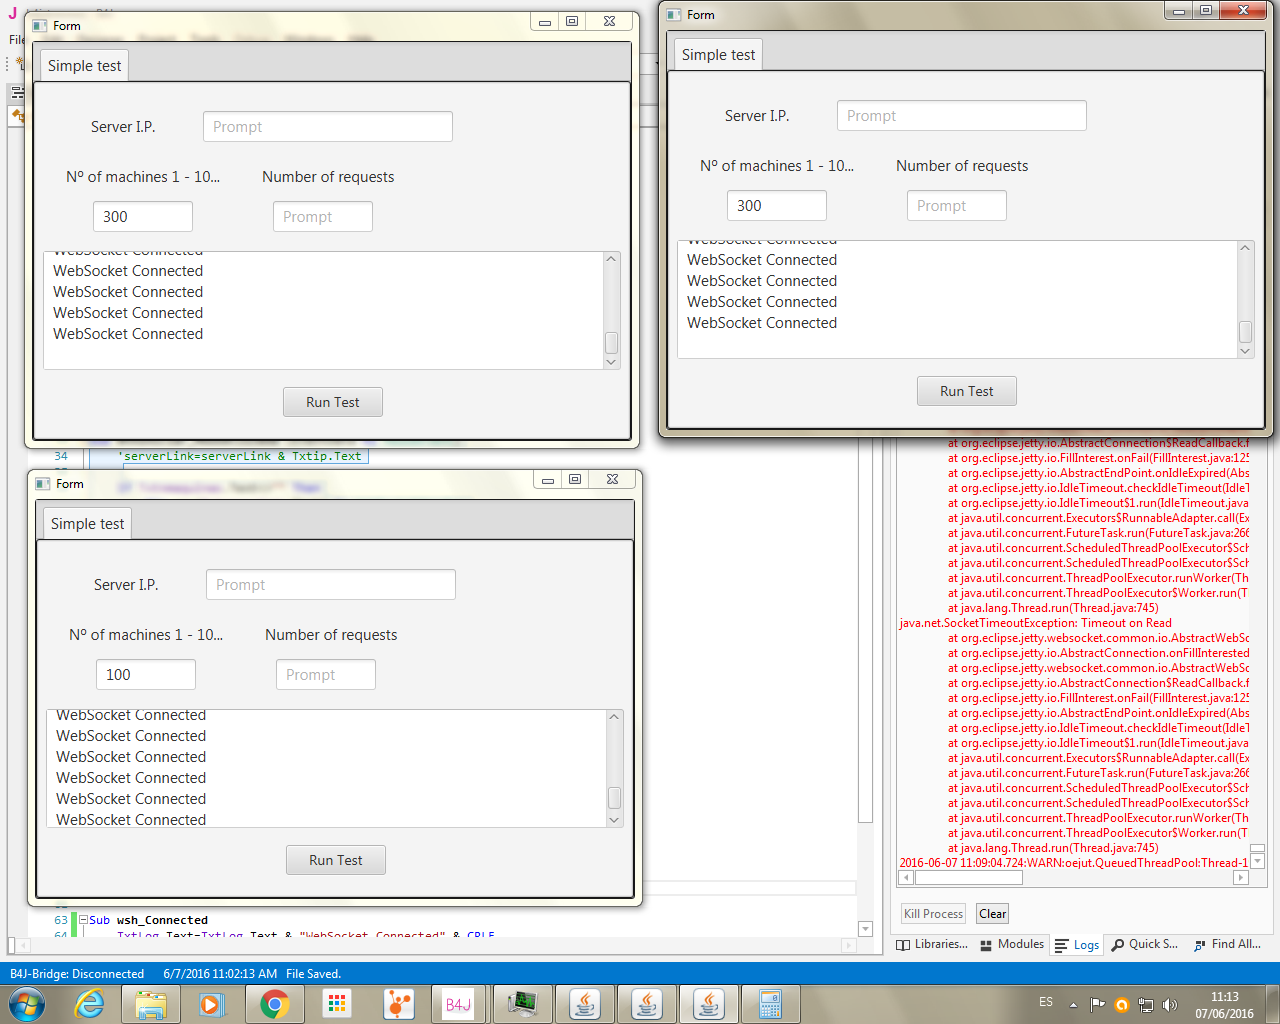
Task: Click Logs panel vertical scroll-down arrow
Action: 1258,861
